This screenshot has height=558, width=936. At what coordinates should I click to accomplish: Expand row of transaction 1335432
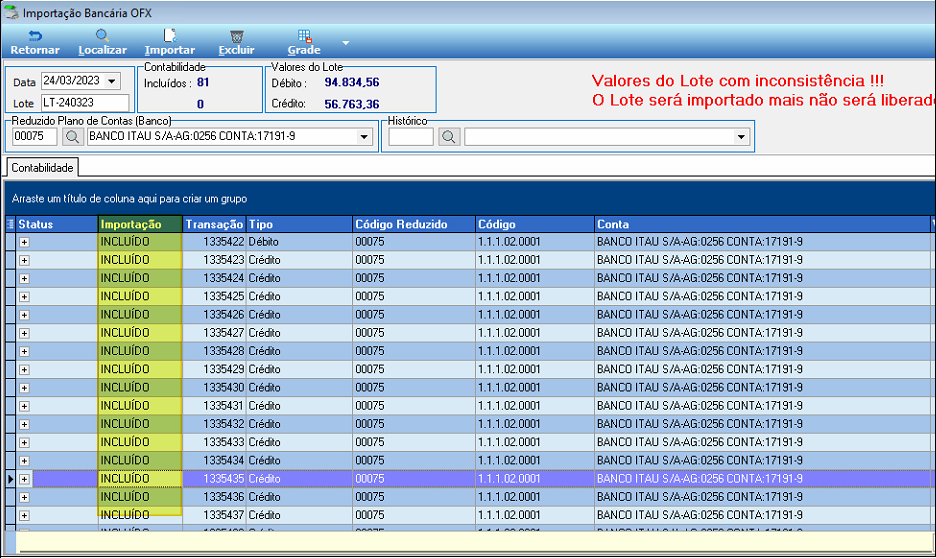coord(24,424)
